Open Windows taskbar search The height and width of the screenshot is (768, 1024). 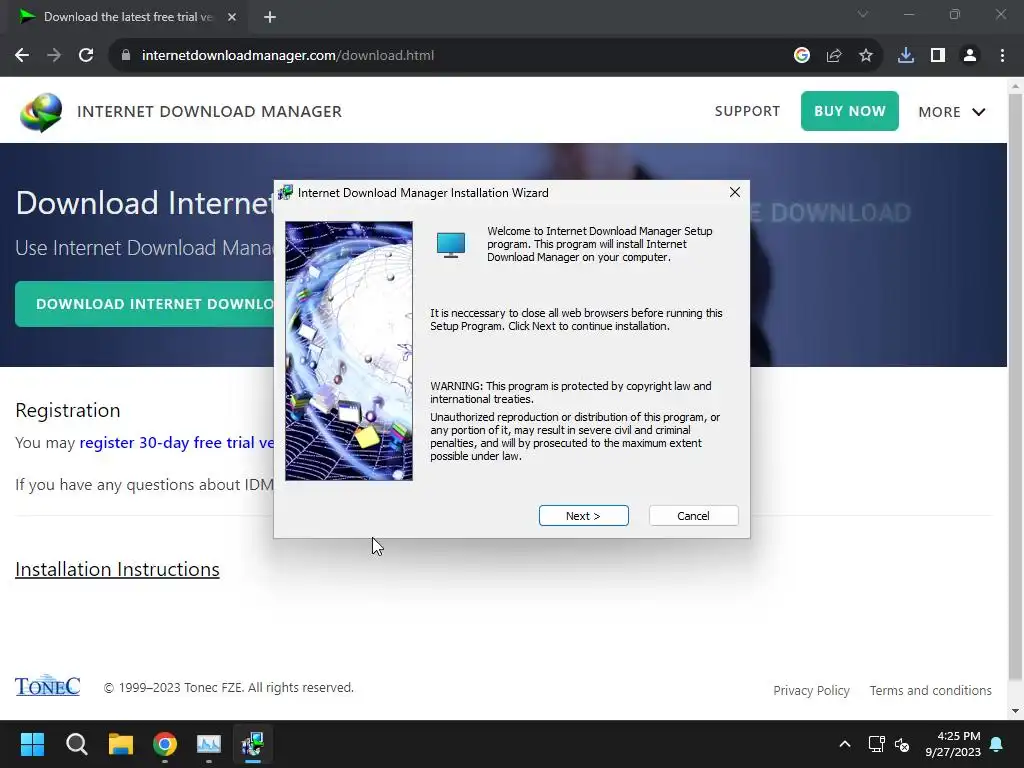pos(76,744)
